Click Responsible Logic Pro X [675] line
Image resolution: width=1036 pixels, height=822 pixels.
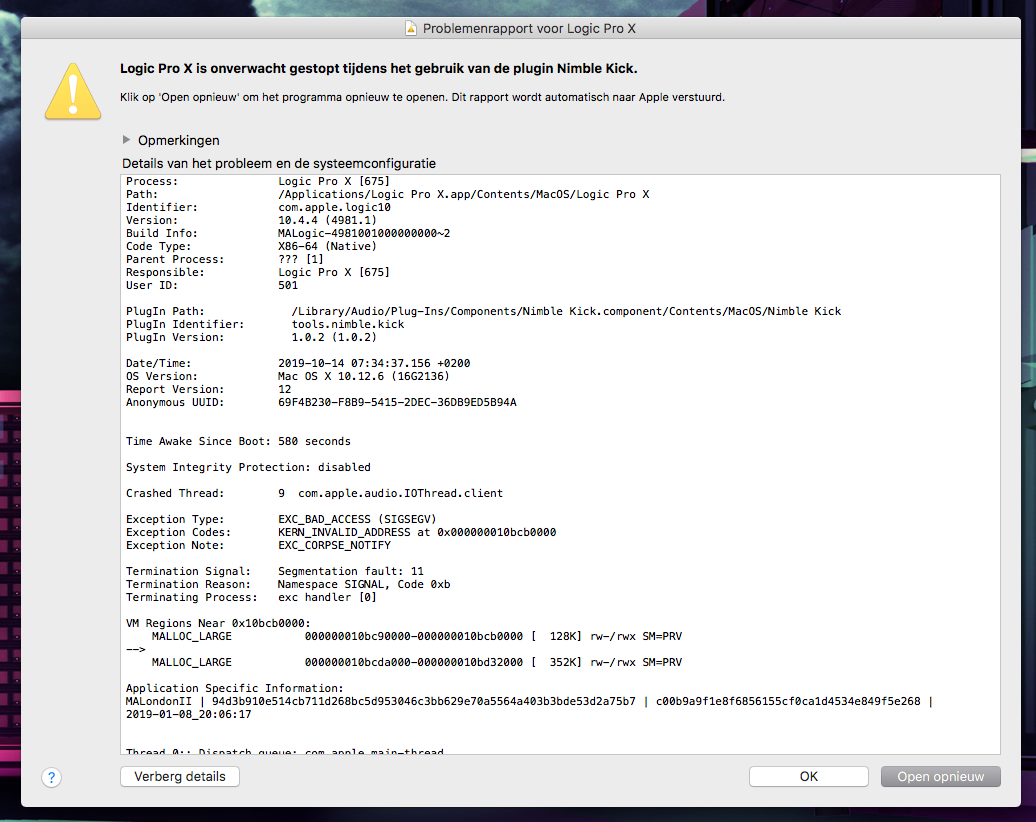pos(258,272)
